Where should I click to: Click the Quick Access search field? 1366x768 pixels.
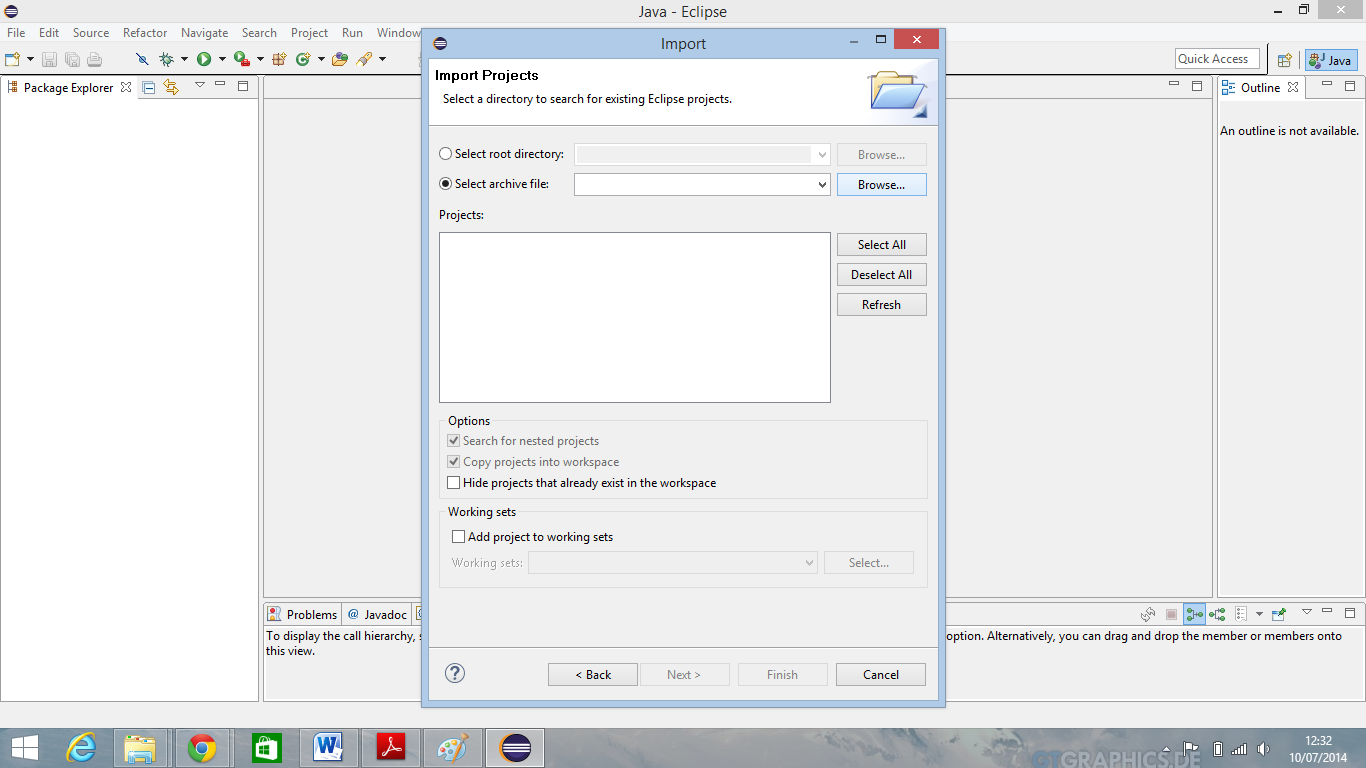pyautogui.click(x=1216, y=59)
